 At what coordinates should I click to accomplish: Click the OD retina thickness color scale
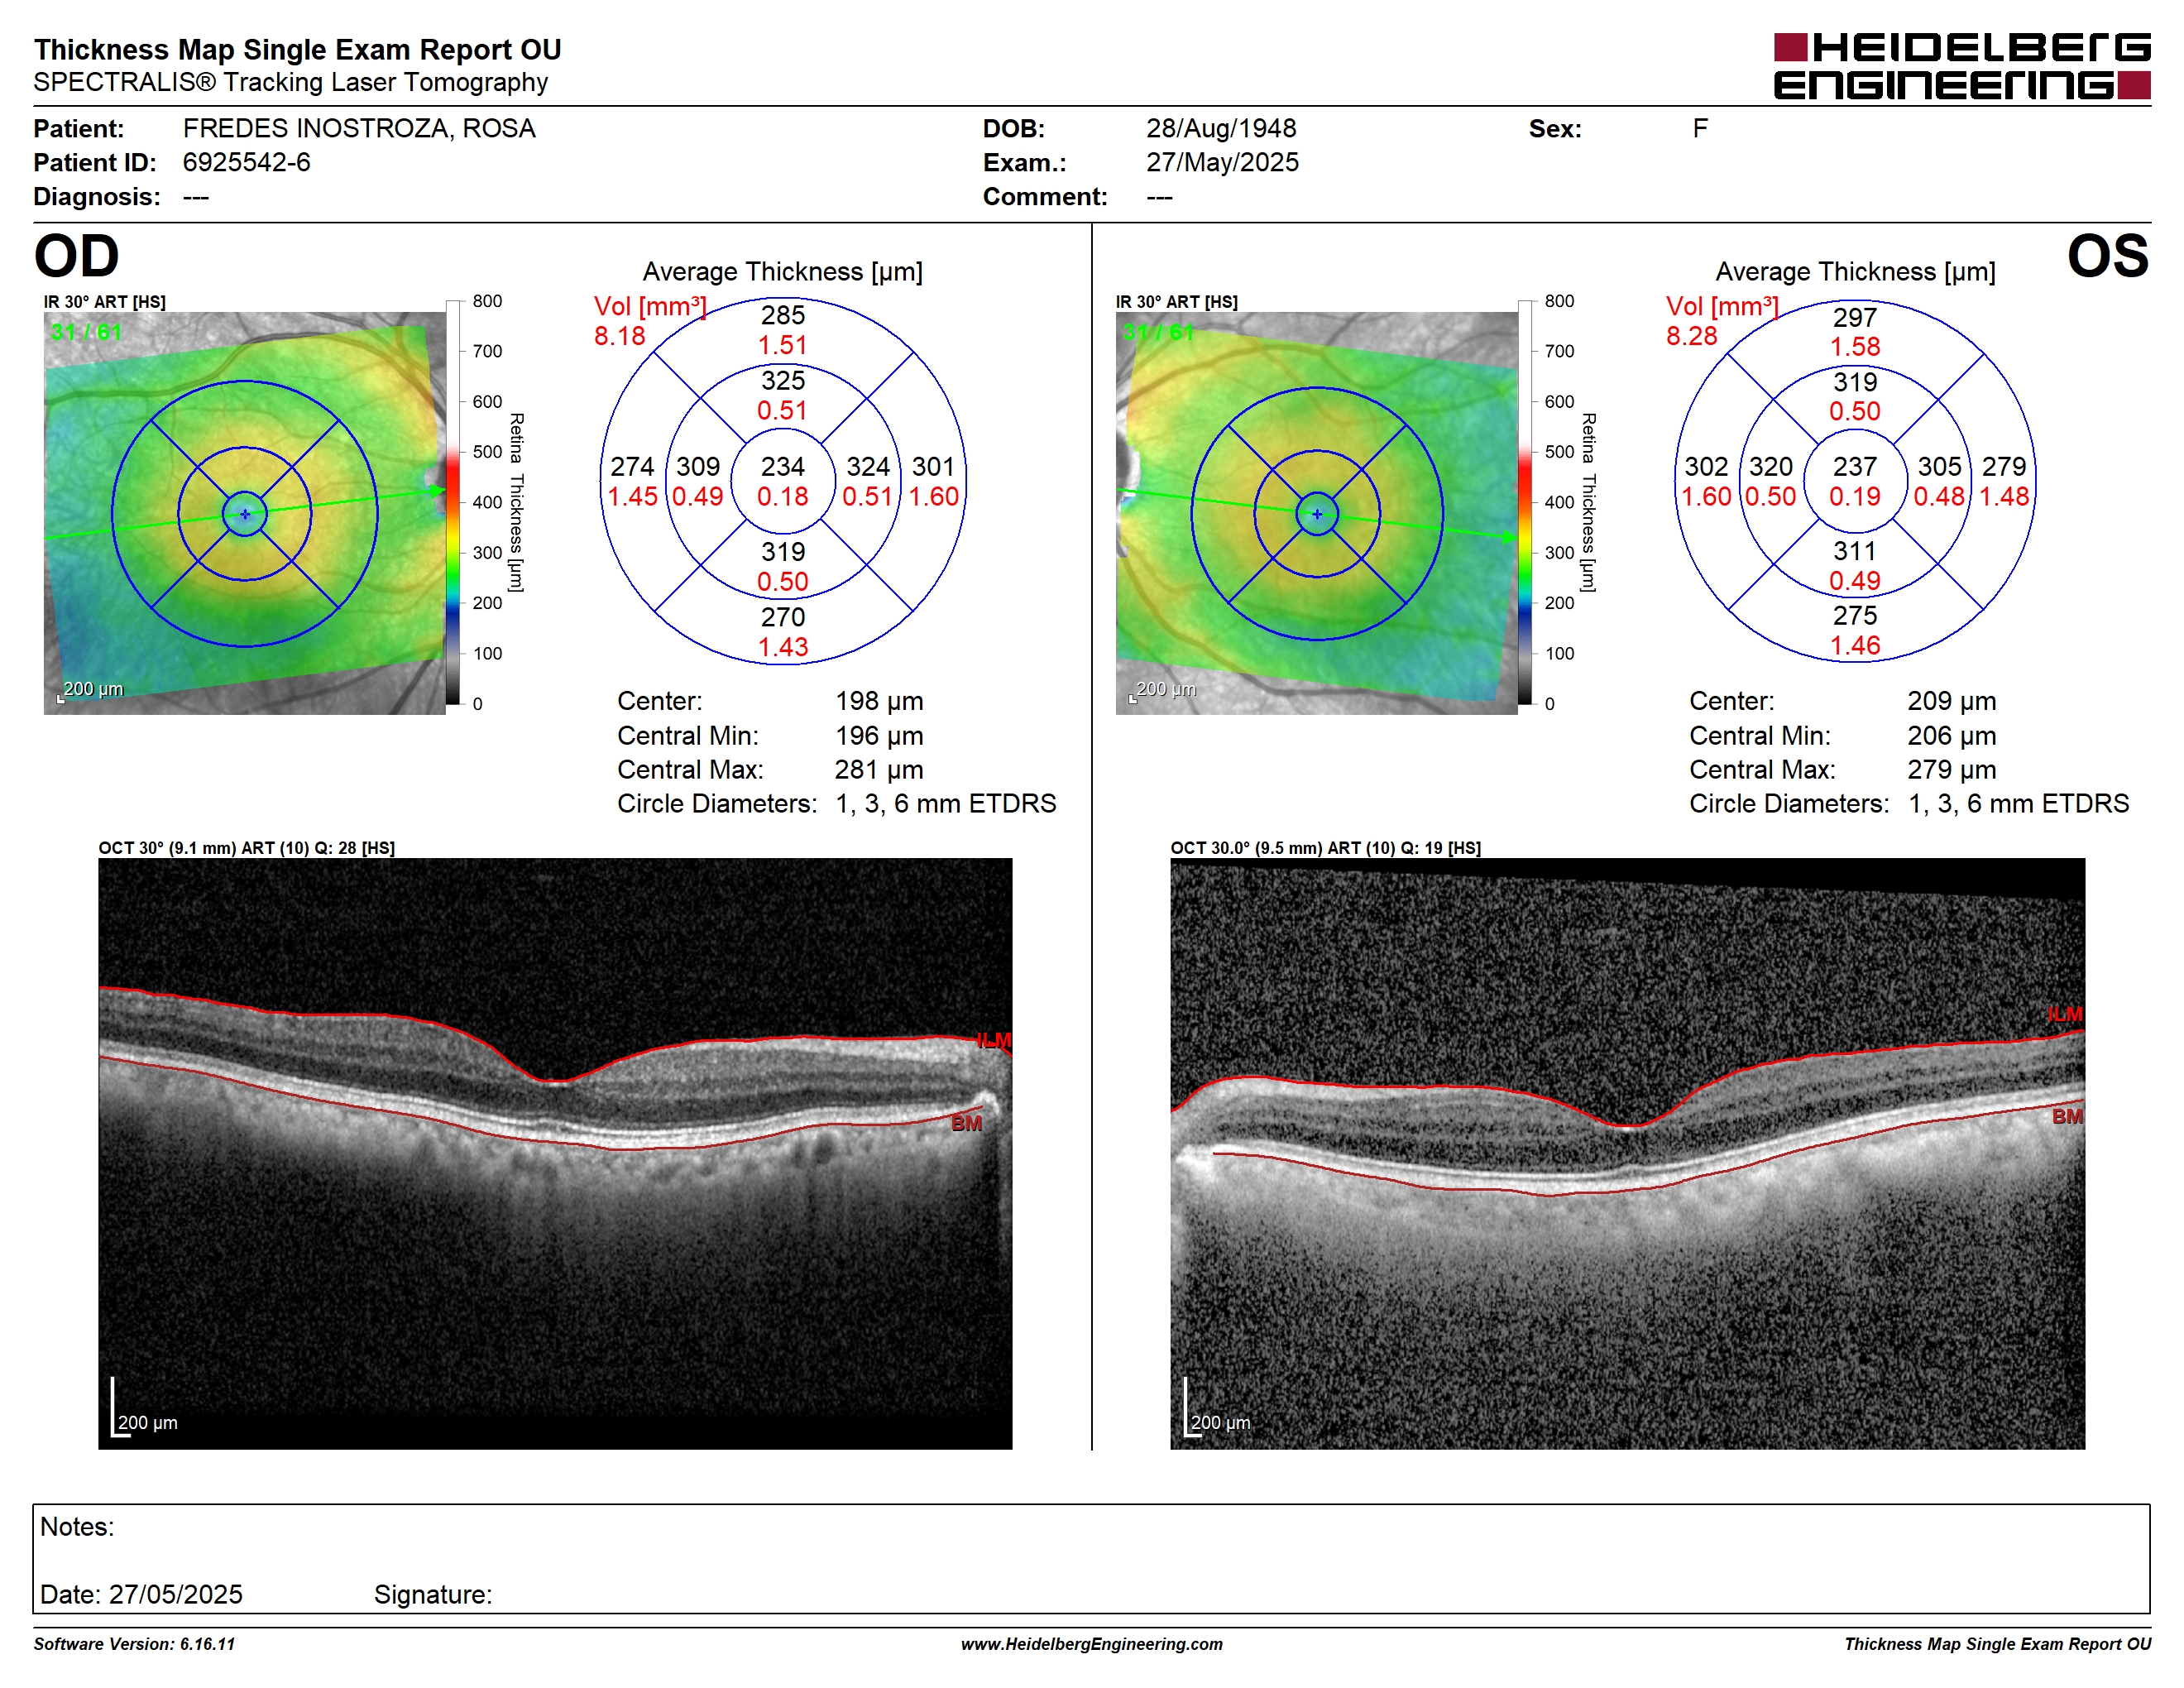click(x=453, y=502)
